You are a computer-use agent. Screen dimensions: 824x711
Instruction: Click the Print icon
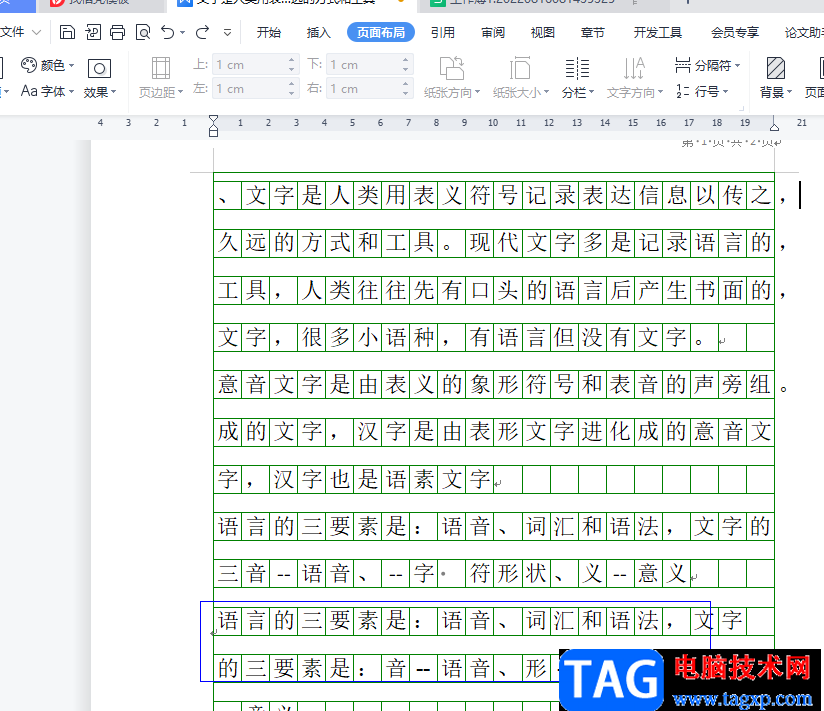(x=117, y=33)
